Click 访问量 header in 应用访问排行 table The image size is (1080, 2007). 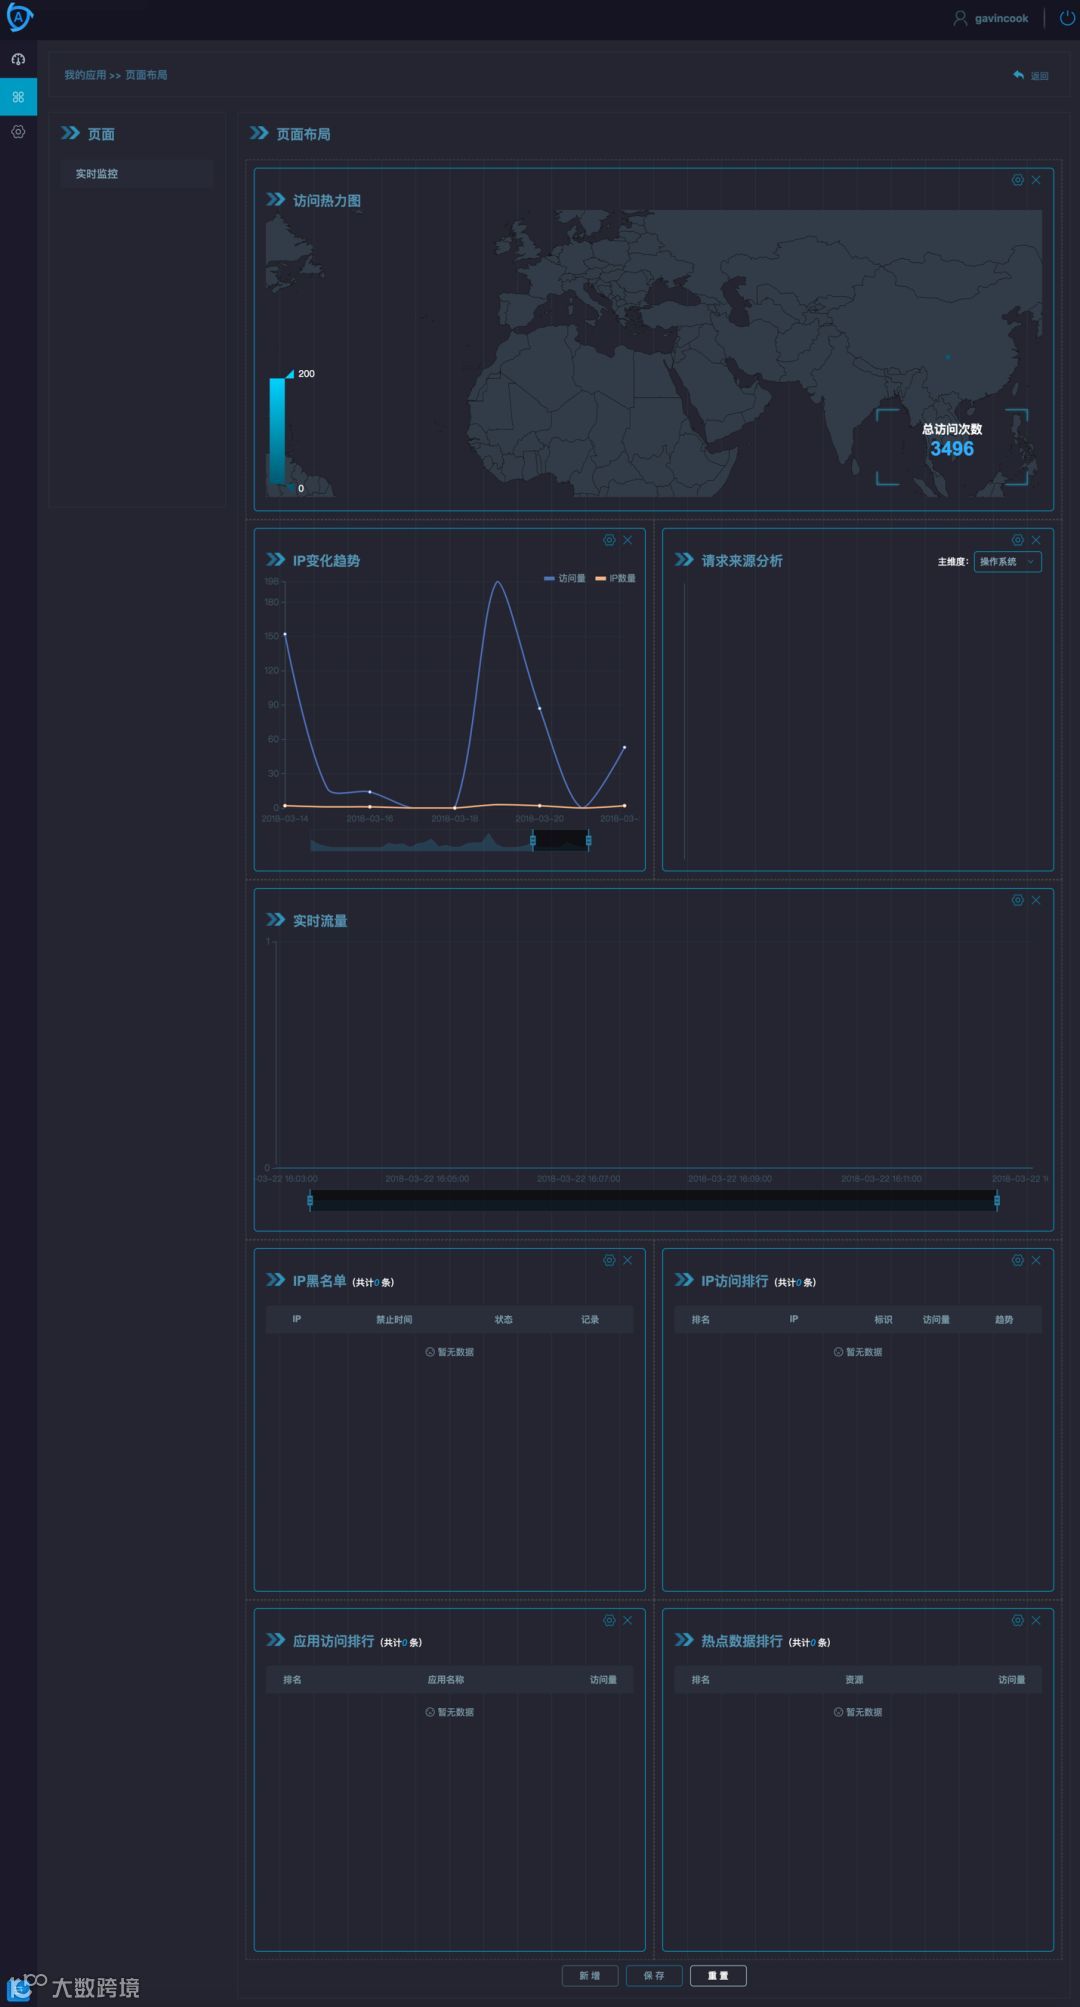click(x=603, y=1680)
